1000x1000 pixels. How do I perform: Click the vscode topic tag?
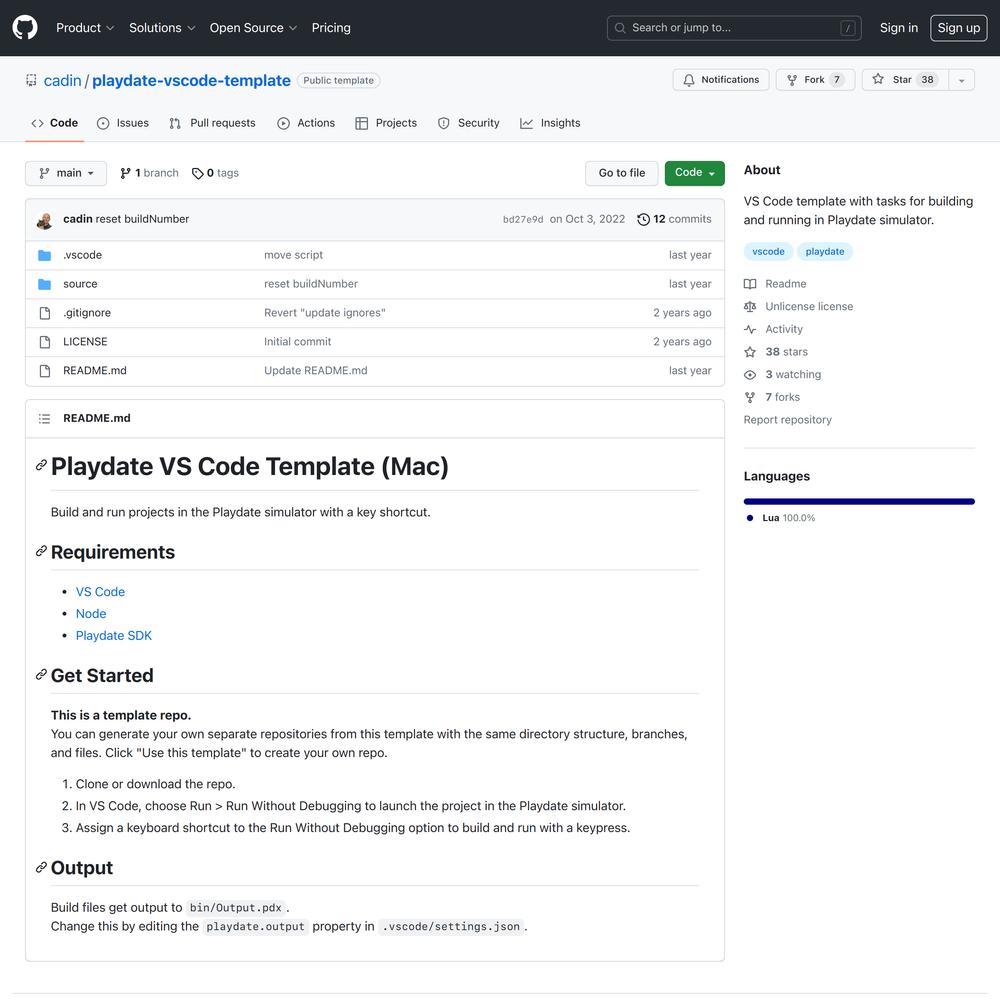pos(768,252)
